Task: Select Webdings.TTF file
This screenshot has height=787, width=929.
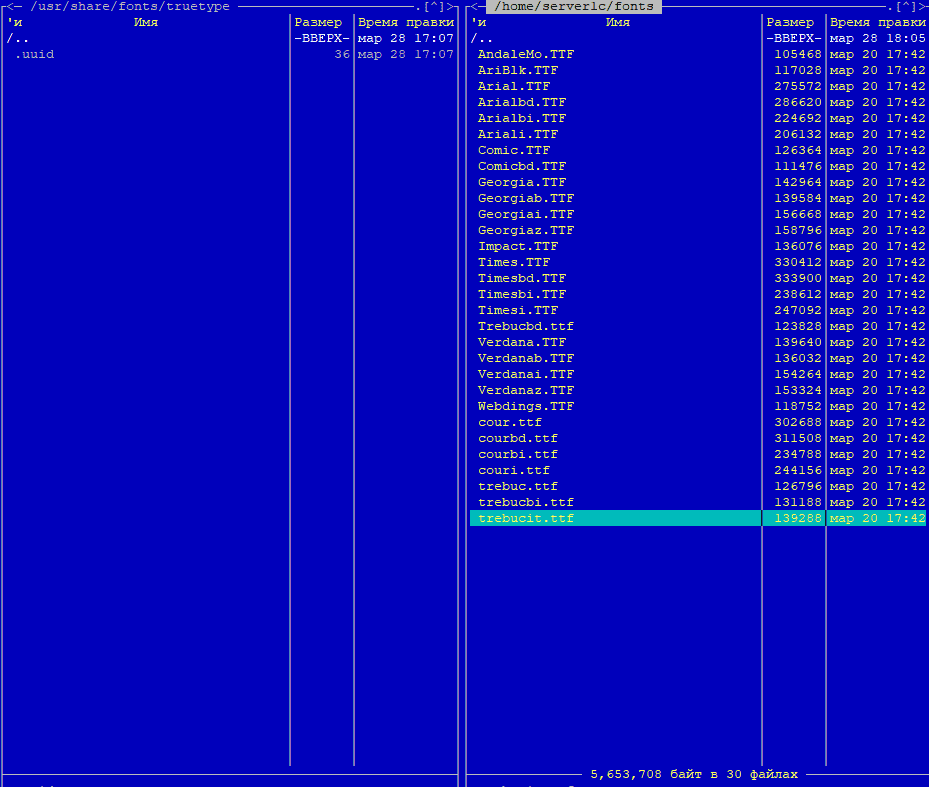Action: click(526, 407)
